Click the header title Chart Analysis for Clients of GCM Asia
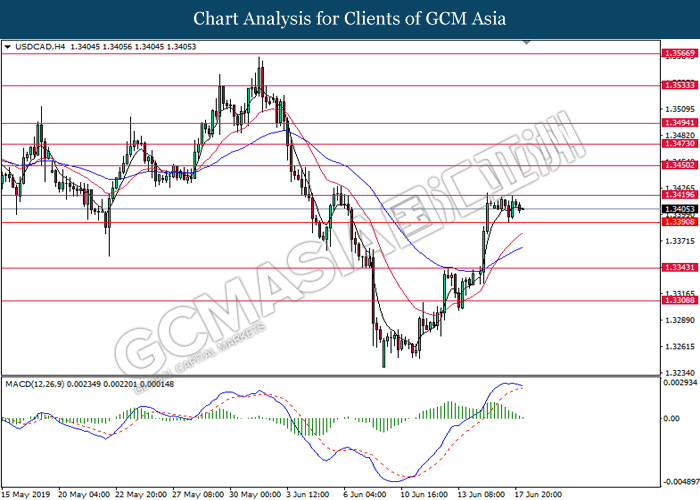Image resolution: width=700 pixels, height=500 pixels. click(350, 19)
